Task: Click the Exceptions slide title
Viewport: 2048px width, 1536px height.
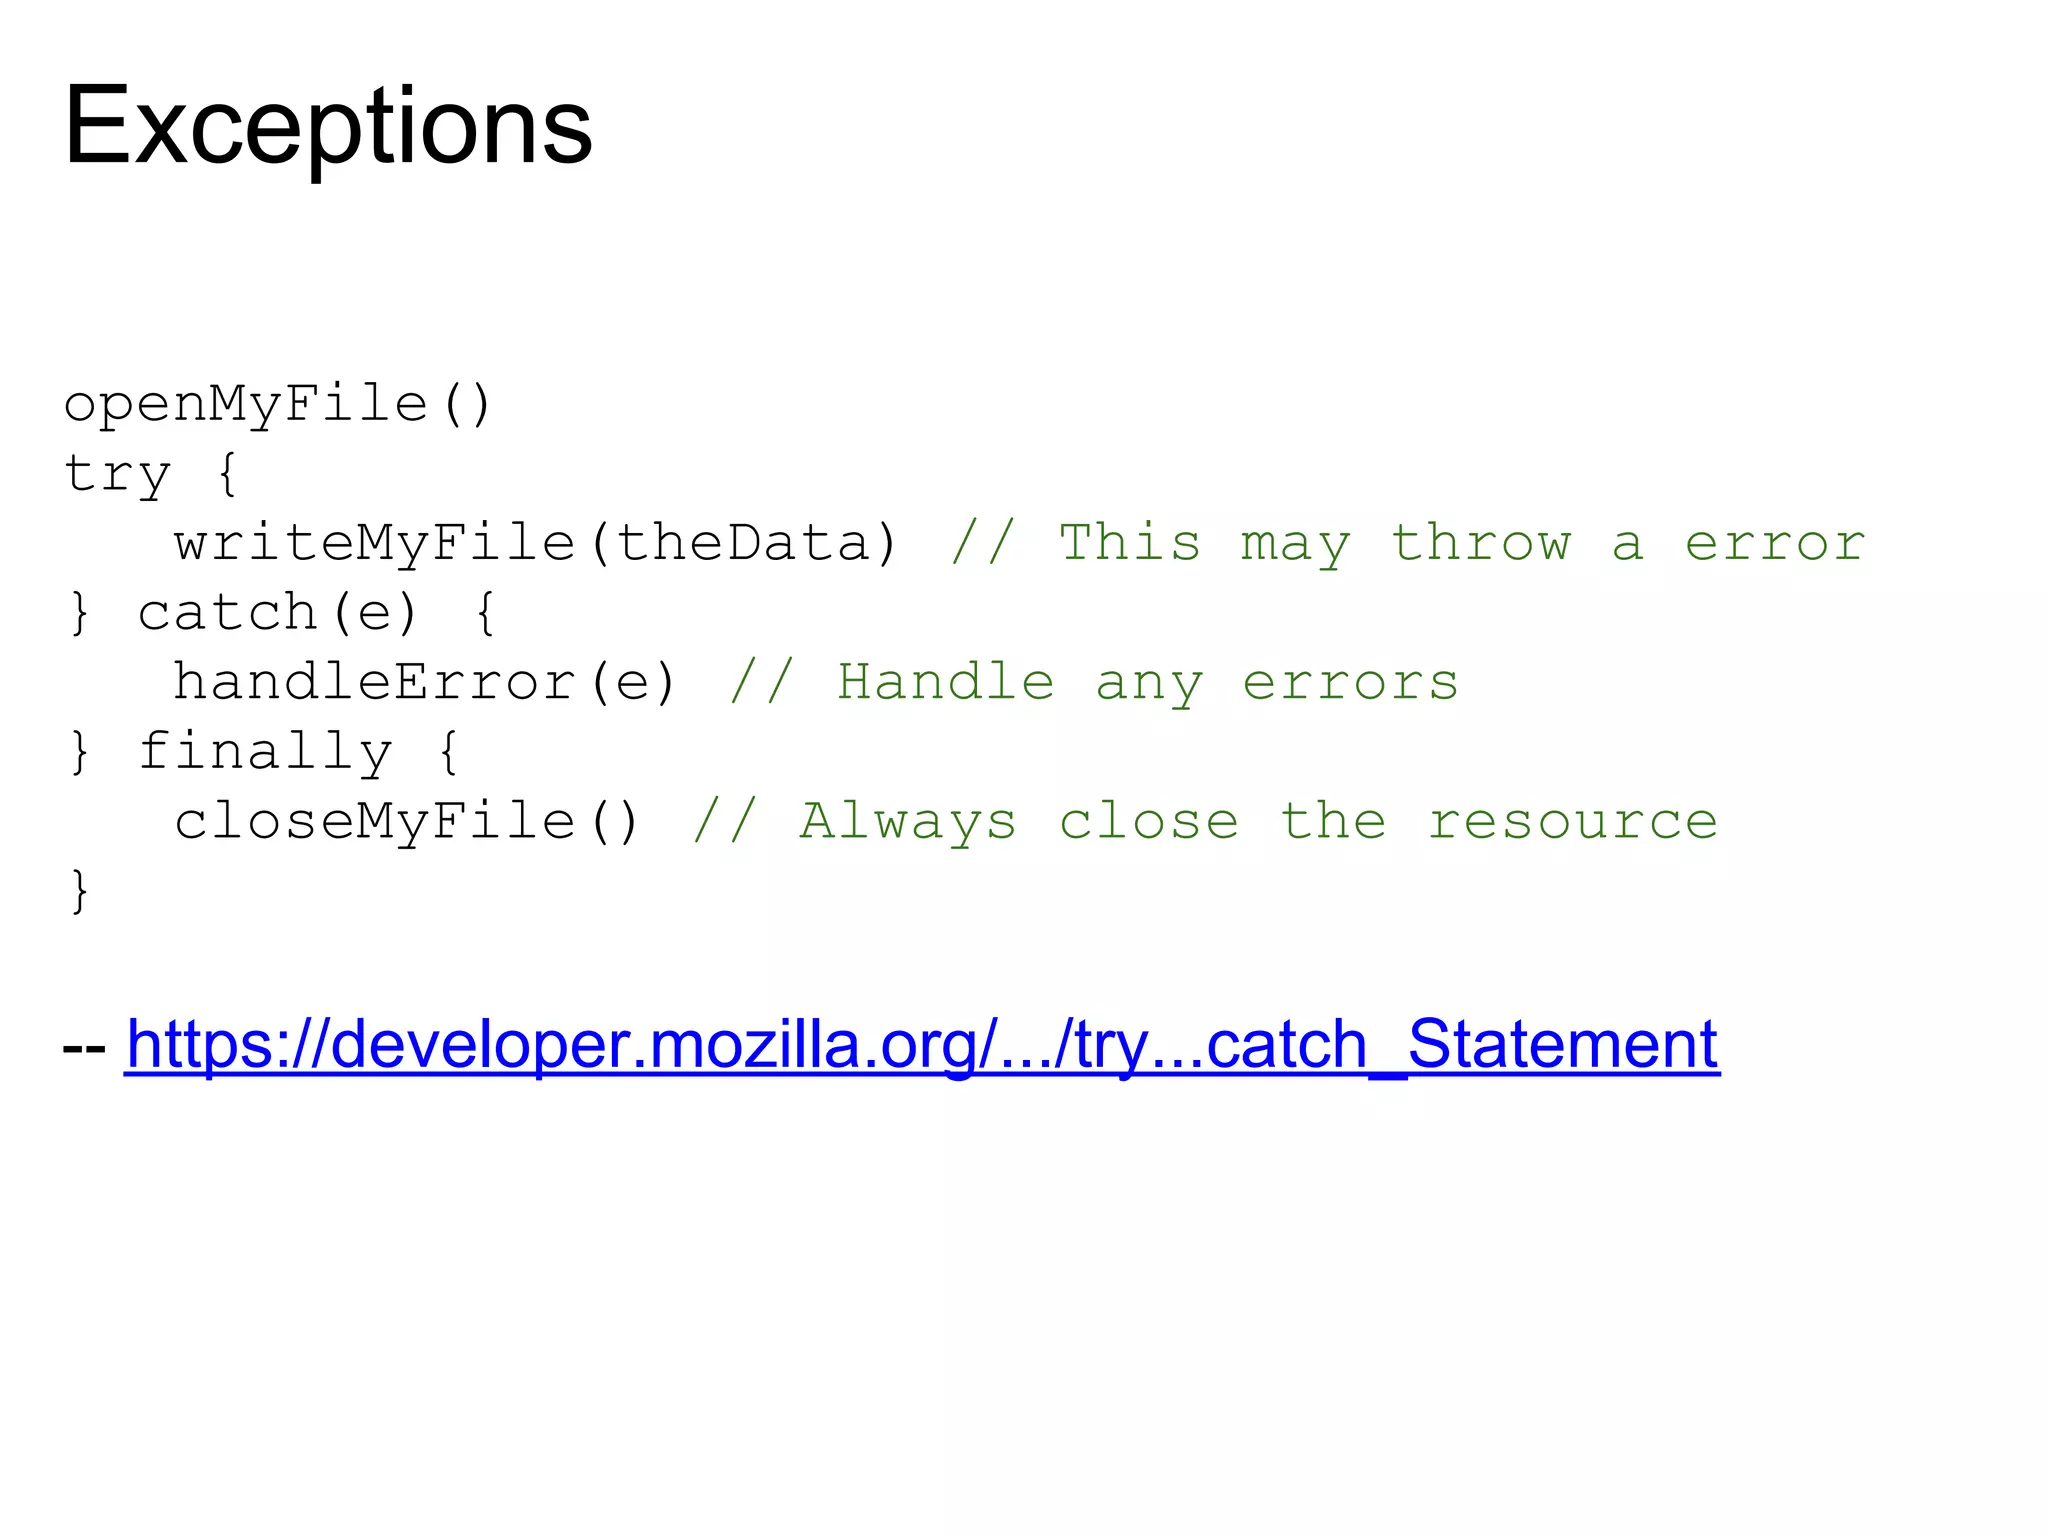Action: pyautogui.click(x=328, y=128)
